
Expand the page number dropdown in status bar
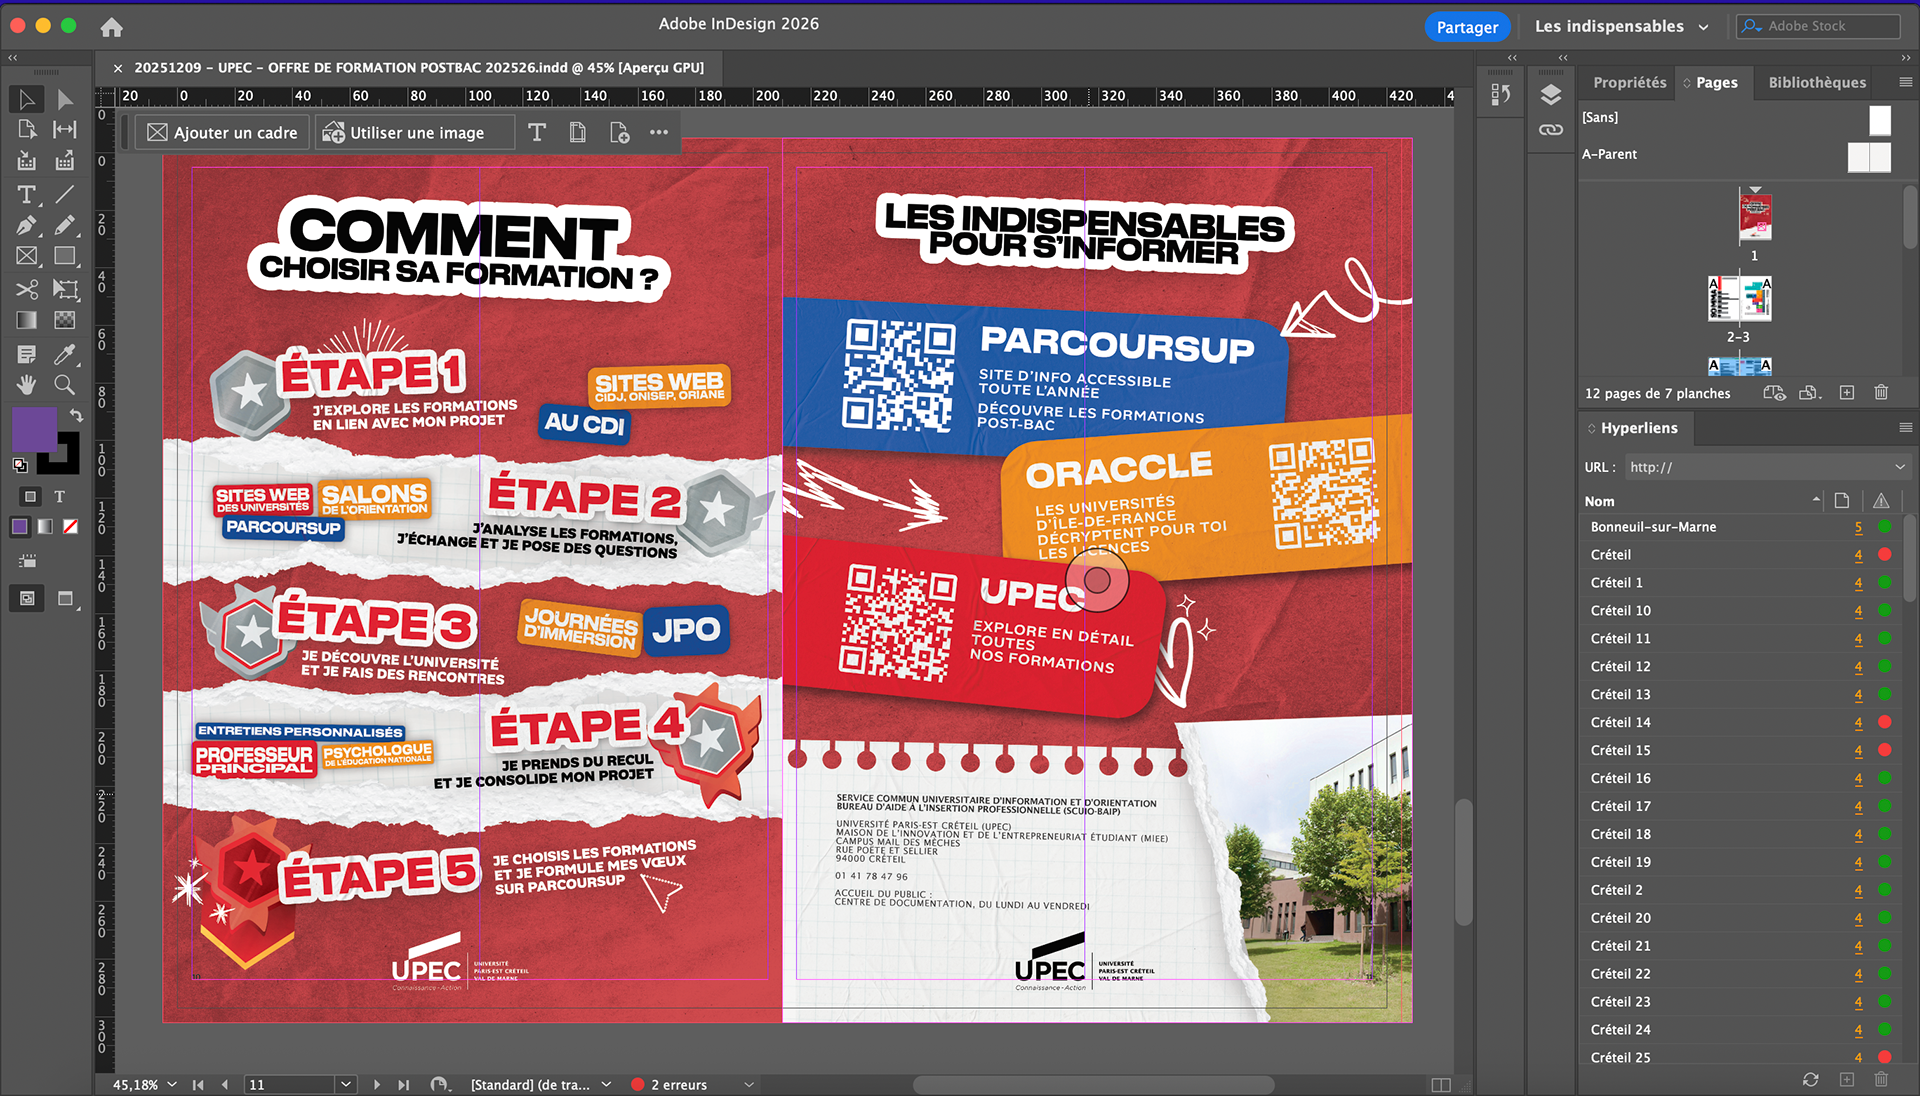point(346,1084)
